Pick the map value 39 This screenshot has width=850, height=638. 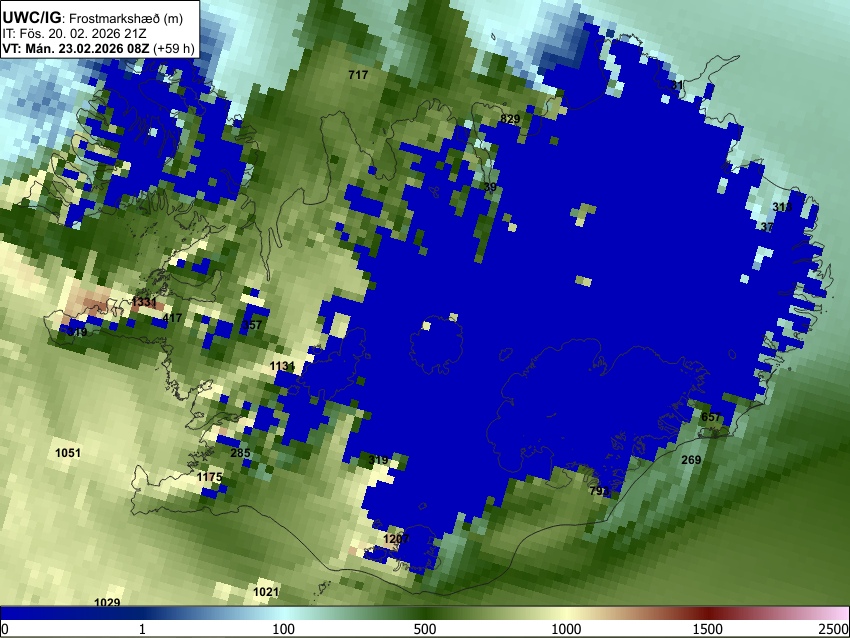(490, 187)
